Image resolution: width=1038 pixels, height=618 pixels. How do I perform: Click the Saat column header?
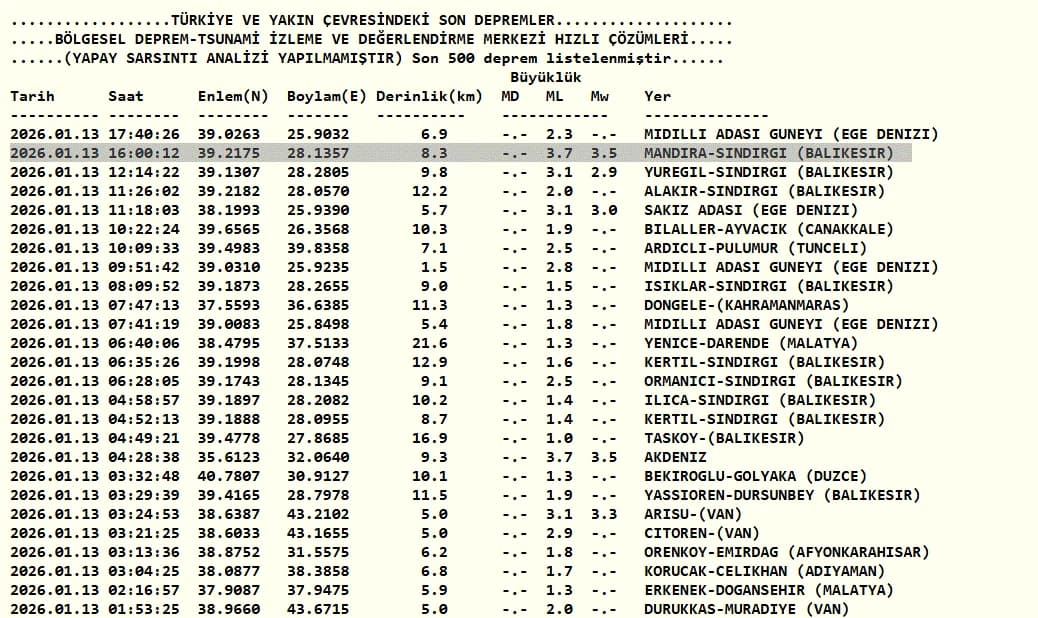tap(126, 97)
